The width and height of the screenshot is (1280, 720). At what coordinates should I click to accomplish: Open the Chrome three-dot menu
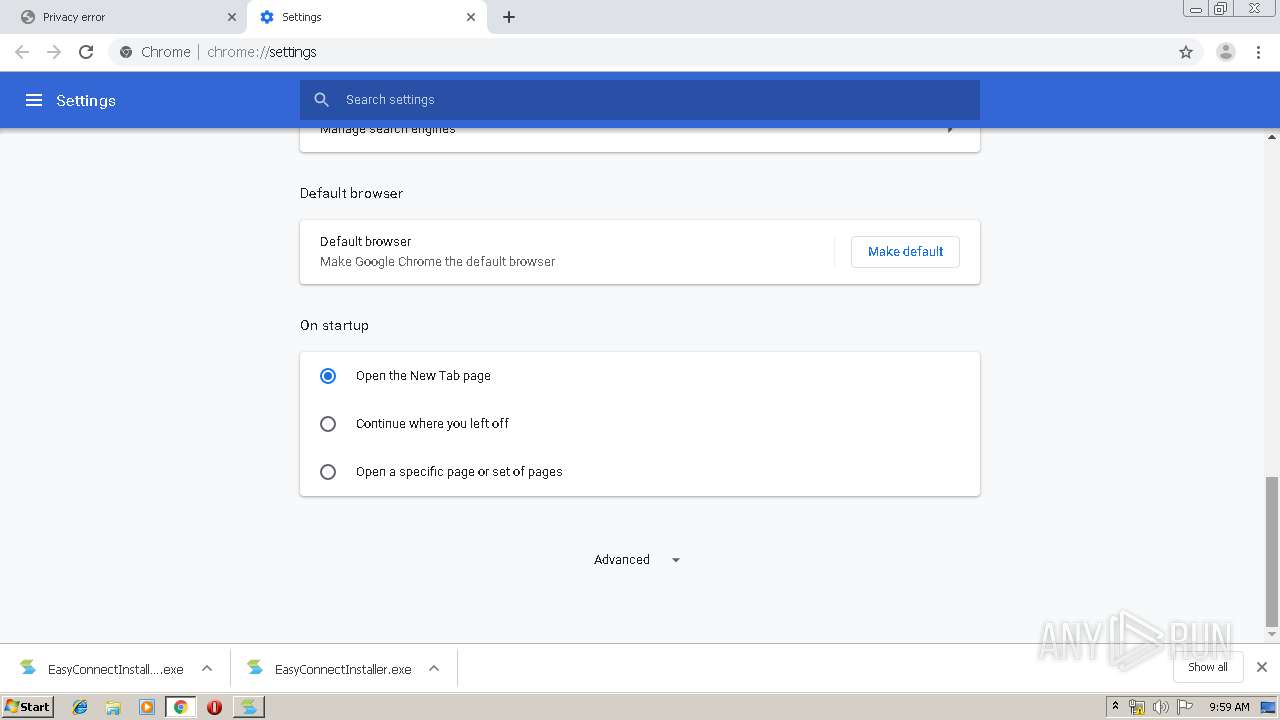tap(1259, 52)
